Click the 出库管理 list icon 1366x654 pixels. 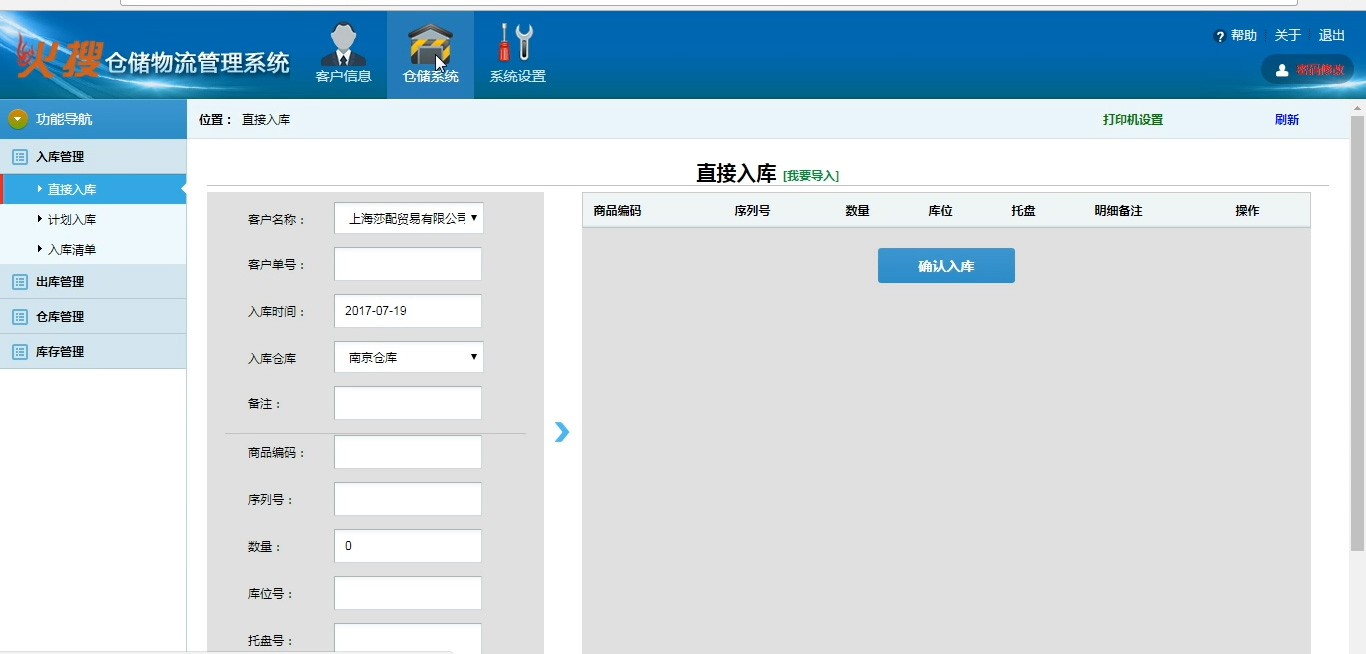point(19,282)
